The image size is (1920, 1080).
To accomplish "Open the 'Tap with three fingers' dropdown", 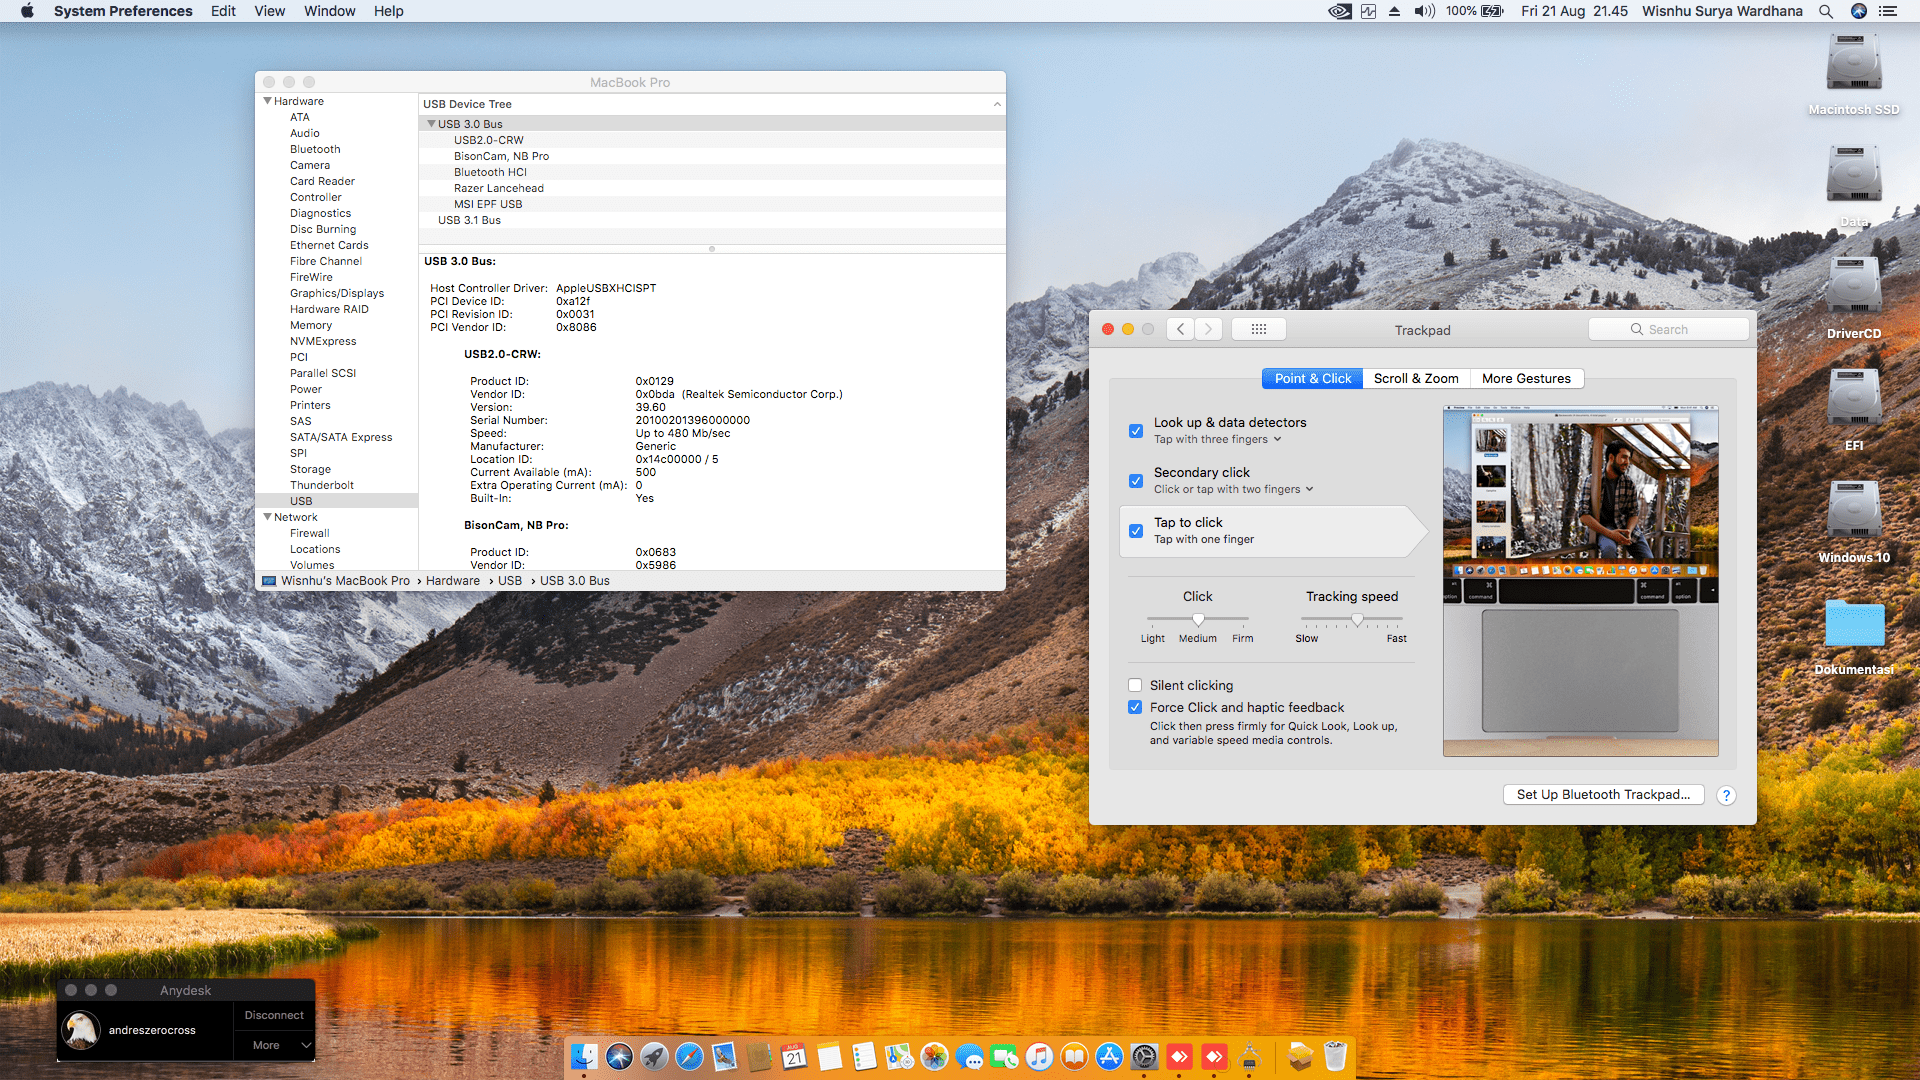I will pyautogui.click(x=1218, y=439).
